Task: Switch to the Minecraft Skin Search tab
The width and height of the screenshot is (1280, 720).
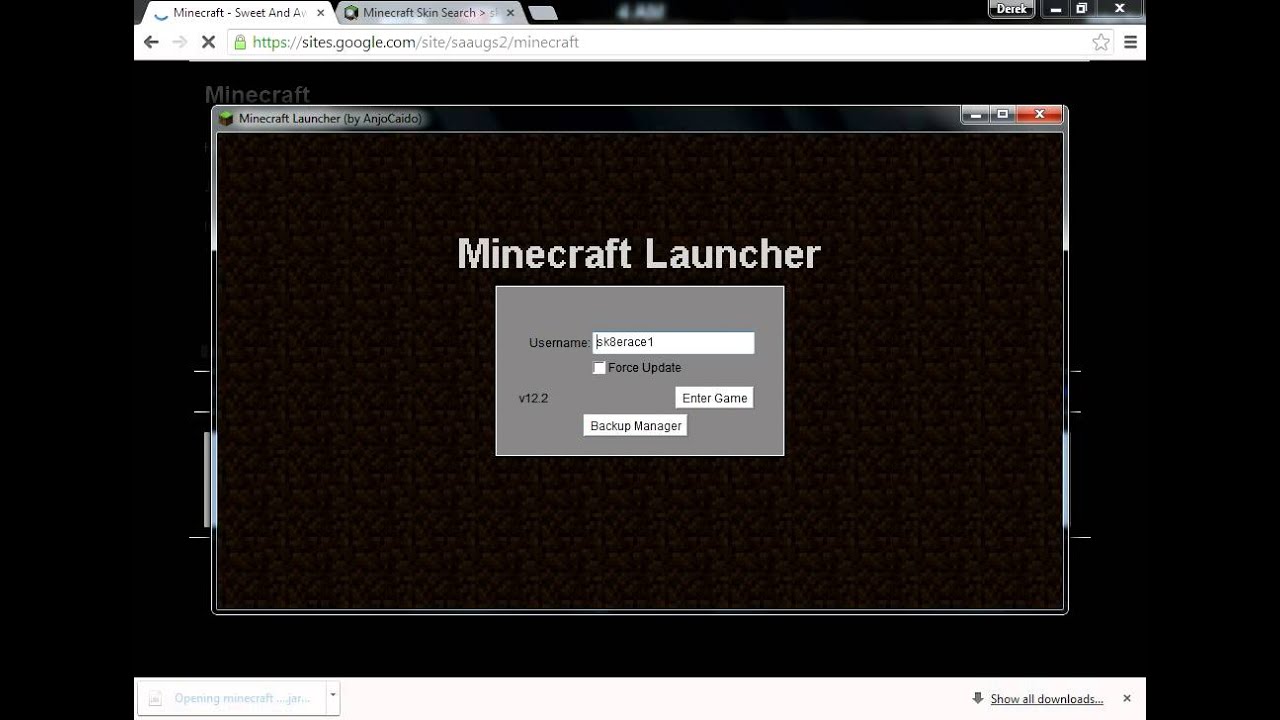Action: (x=430, y=13)
